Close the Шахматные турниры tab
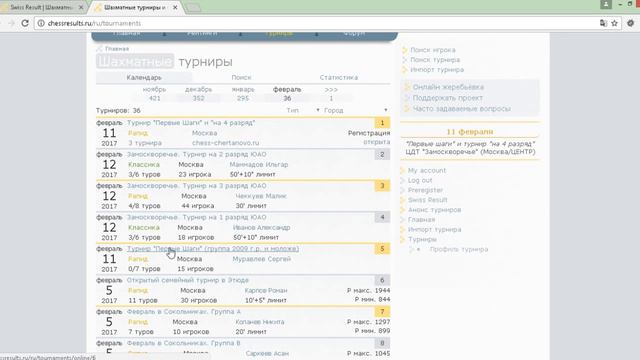Viewport: 640px width, 360px height. pyautogui.click(x=175, y=7)
